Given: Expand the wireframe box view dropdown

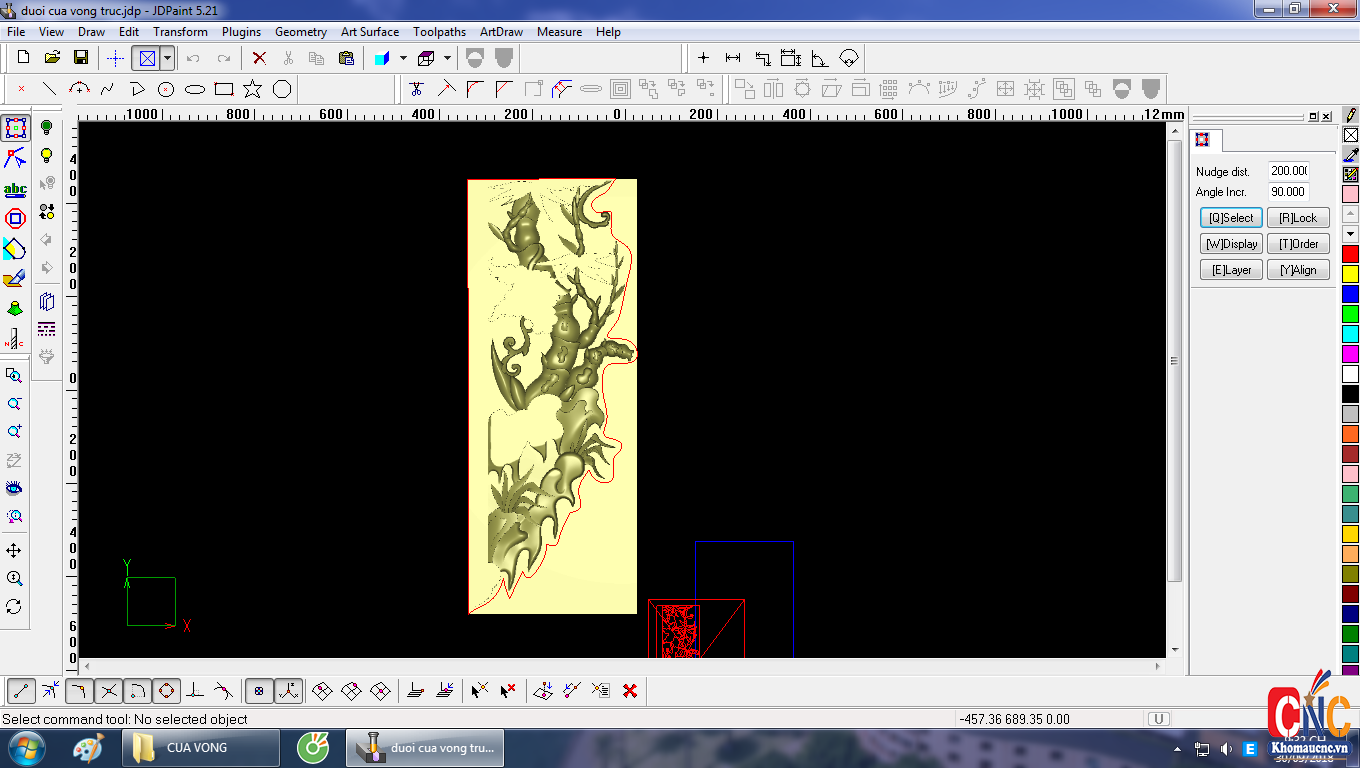Looking at the screenshot, I should click(447, 58).
